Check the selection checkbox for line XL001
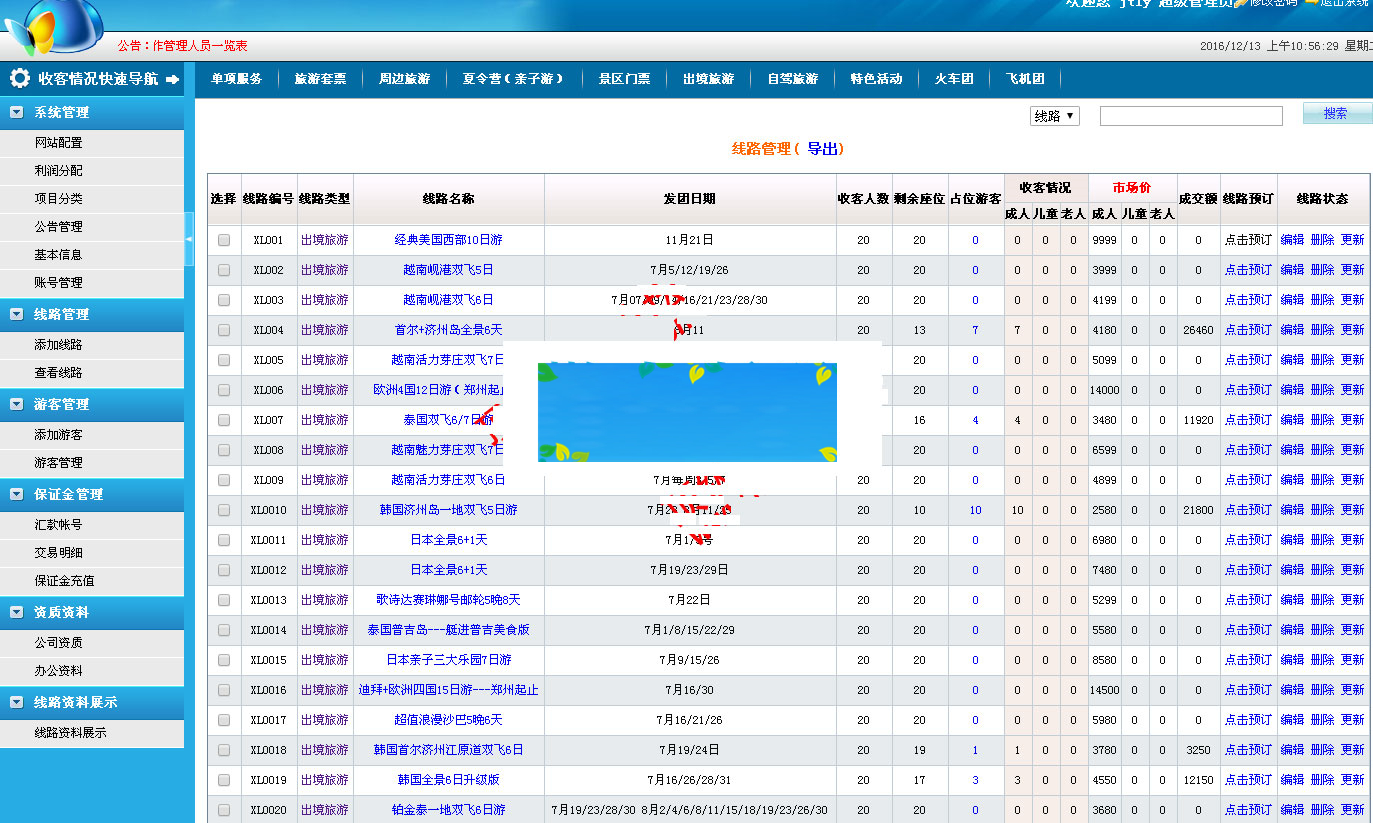1373x823 pixels. (223, 240)
